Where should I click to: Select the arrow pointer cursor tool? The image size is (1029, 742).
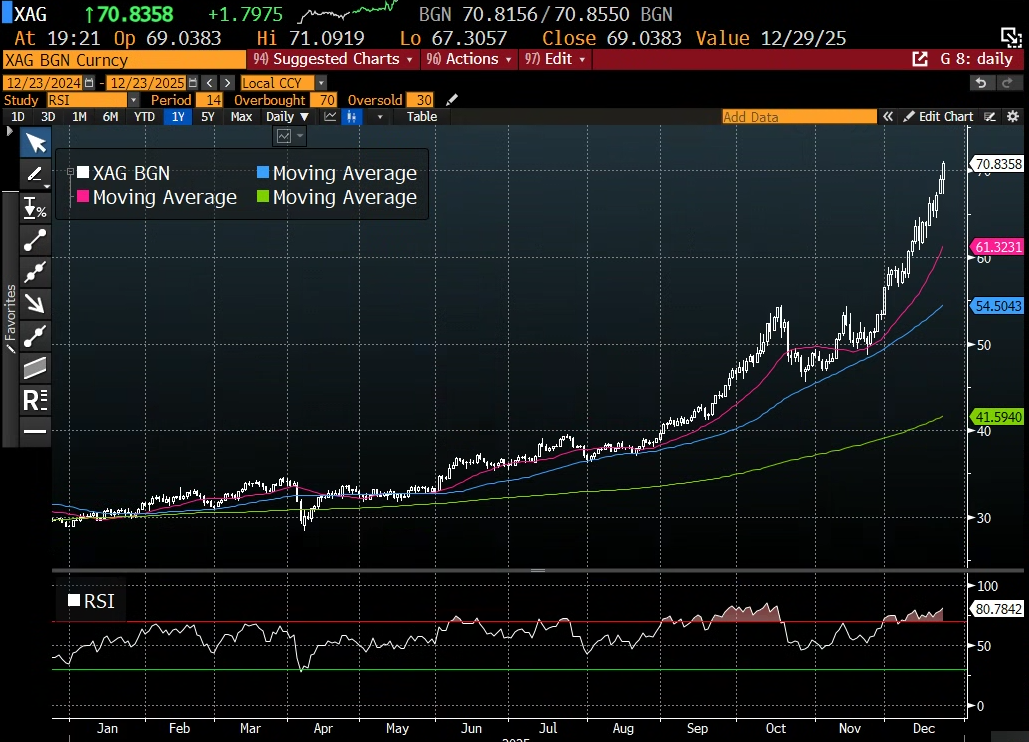[x=36, y=142]
